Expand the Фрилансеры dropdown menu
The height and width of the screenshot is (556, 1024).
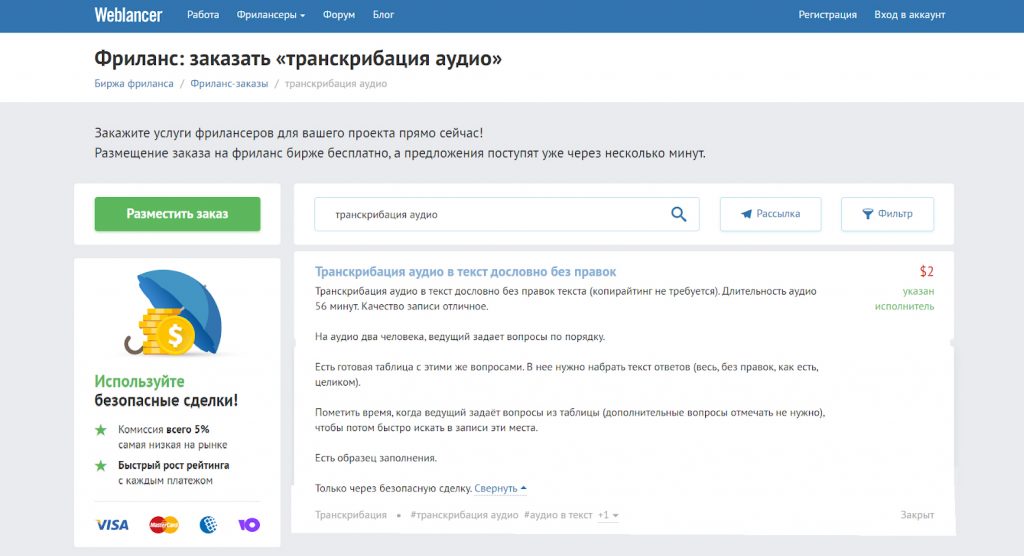point(270,14)
